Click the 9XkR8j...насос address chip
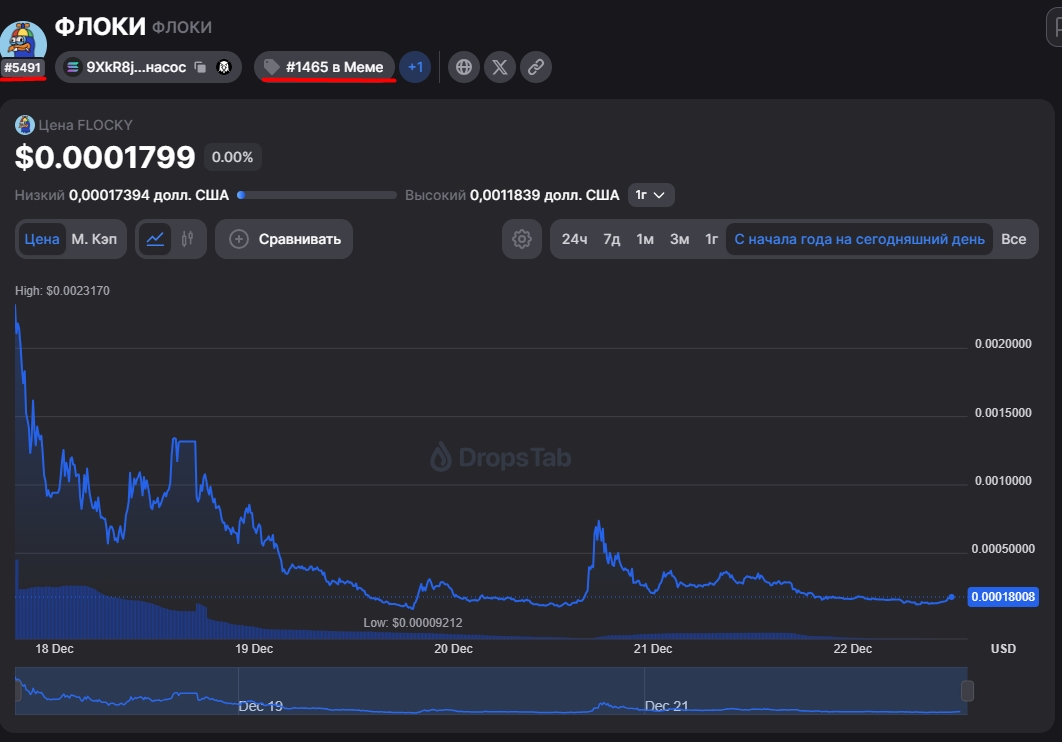 click(x=148, y=67)
